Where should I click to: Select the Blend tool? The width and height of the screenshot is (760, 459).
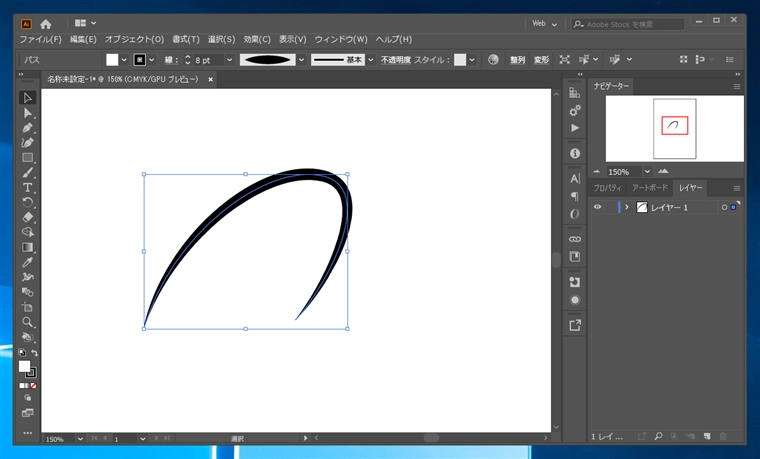point(27,292)
